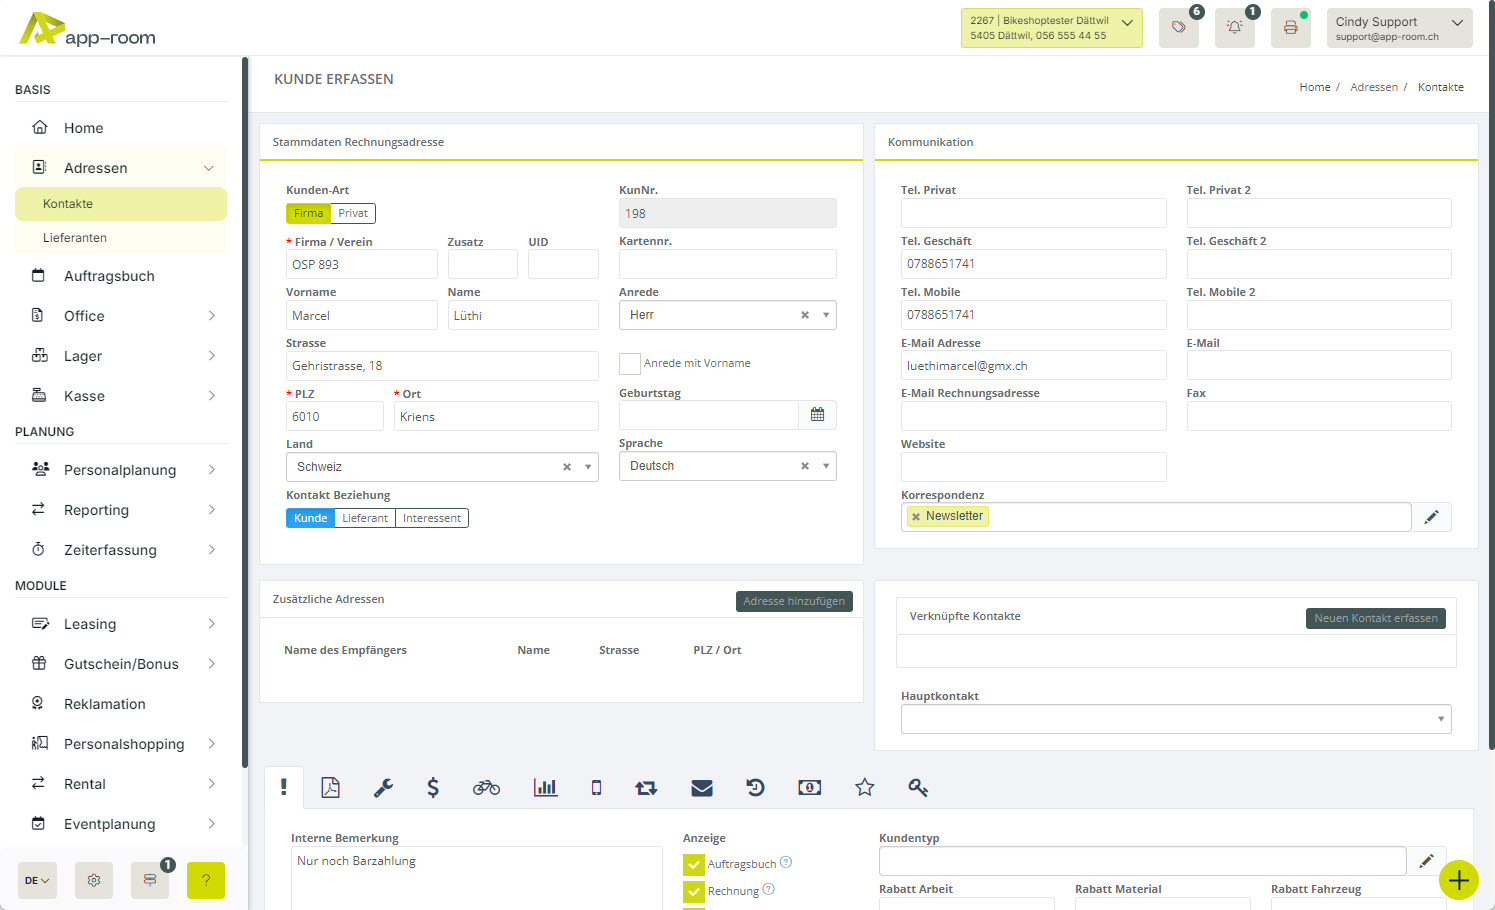Click the notification bell icon
The image size is (1495, 910).
click(1234, 28)
